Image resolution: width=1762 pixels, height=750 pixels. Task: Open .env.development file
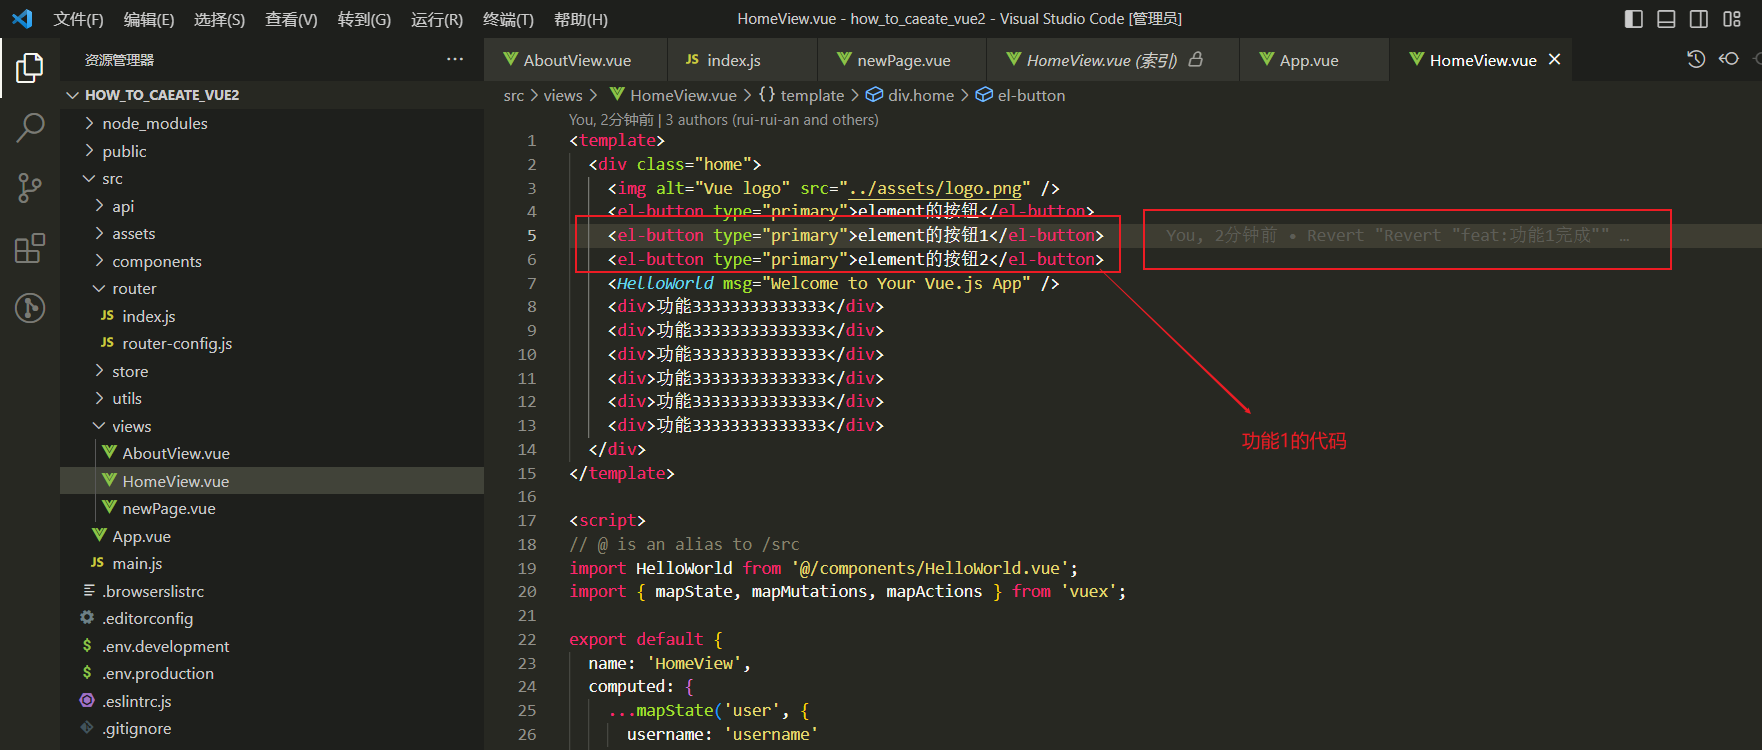tap(272, 646)
